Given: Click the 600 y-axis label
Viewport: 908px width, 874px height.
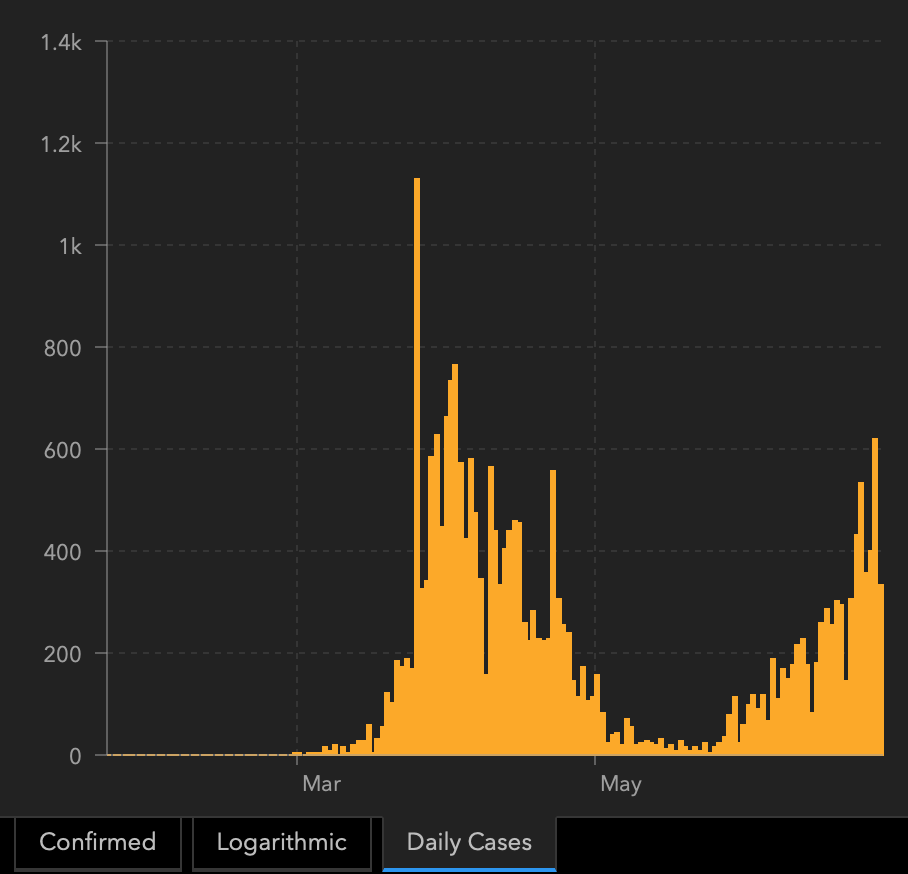Looking at the screenshot, I should coord(63,450).
